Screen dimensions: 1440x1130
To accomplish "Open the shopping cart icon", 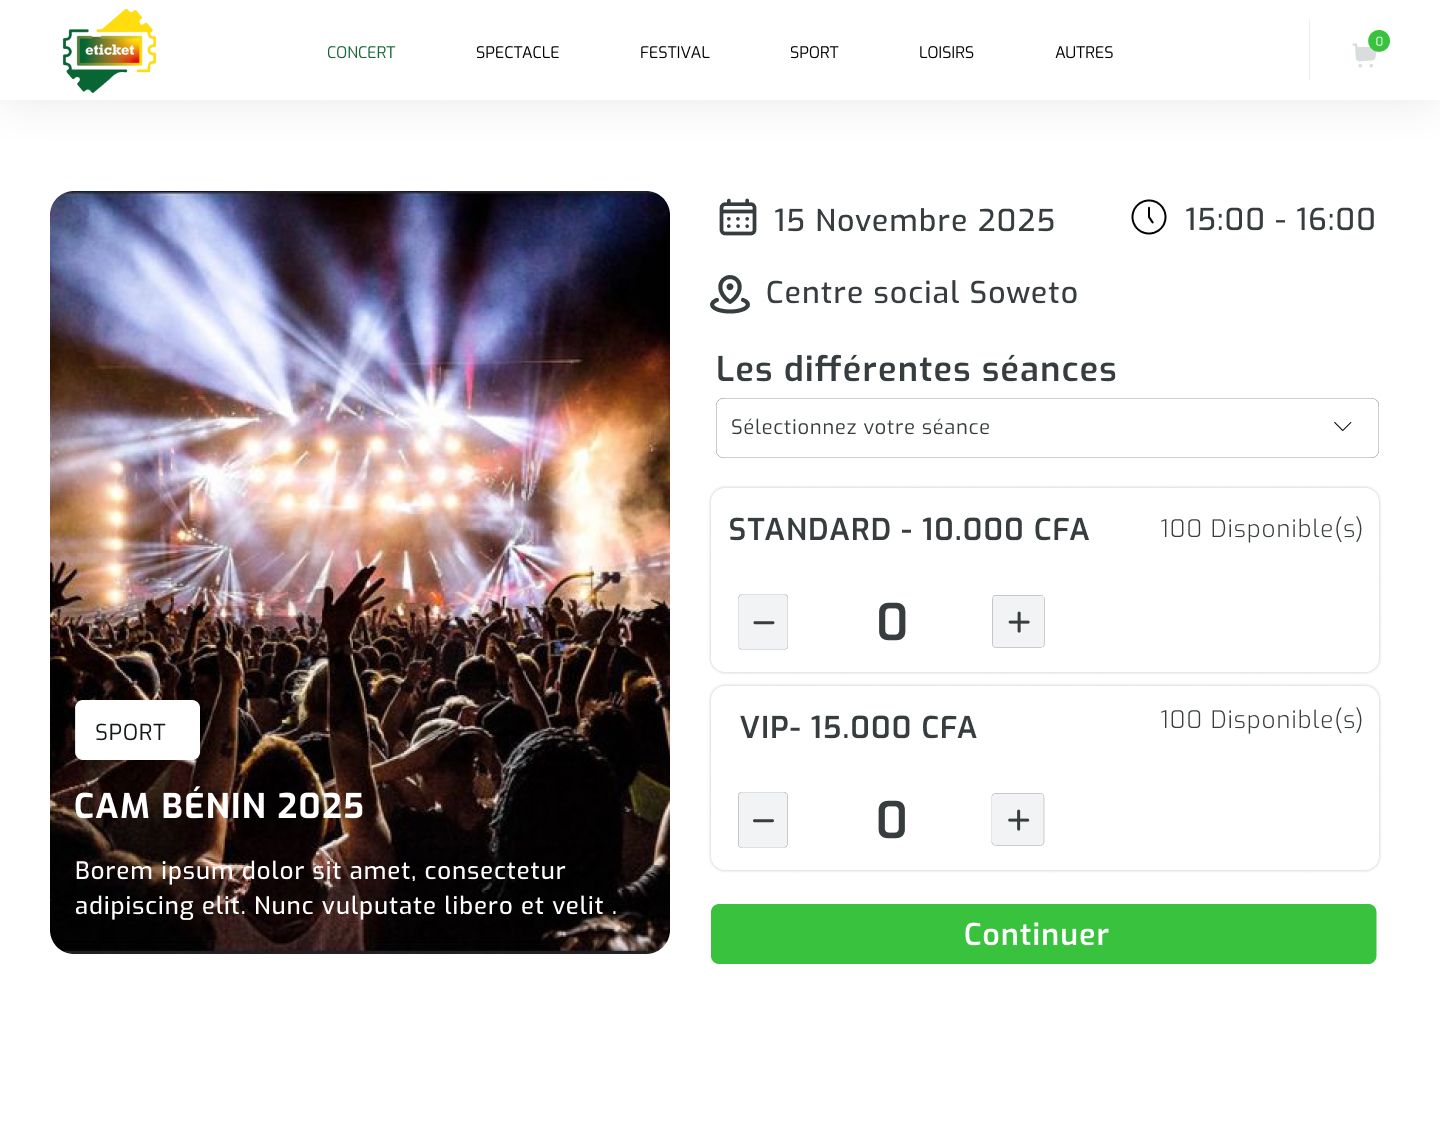I will (1365, 54).
